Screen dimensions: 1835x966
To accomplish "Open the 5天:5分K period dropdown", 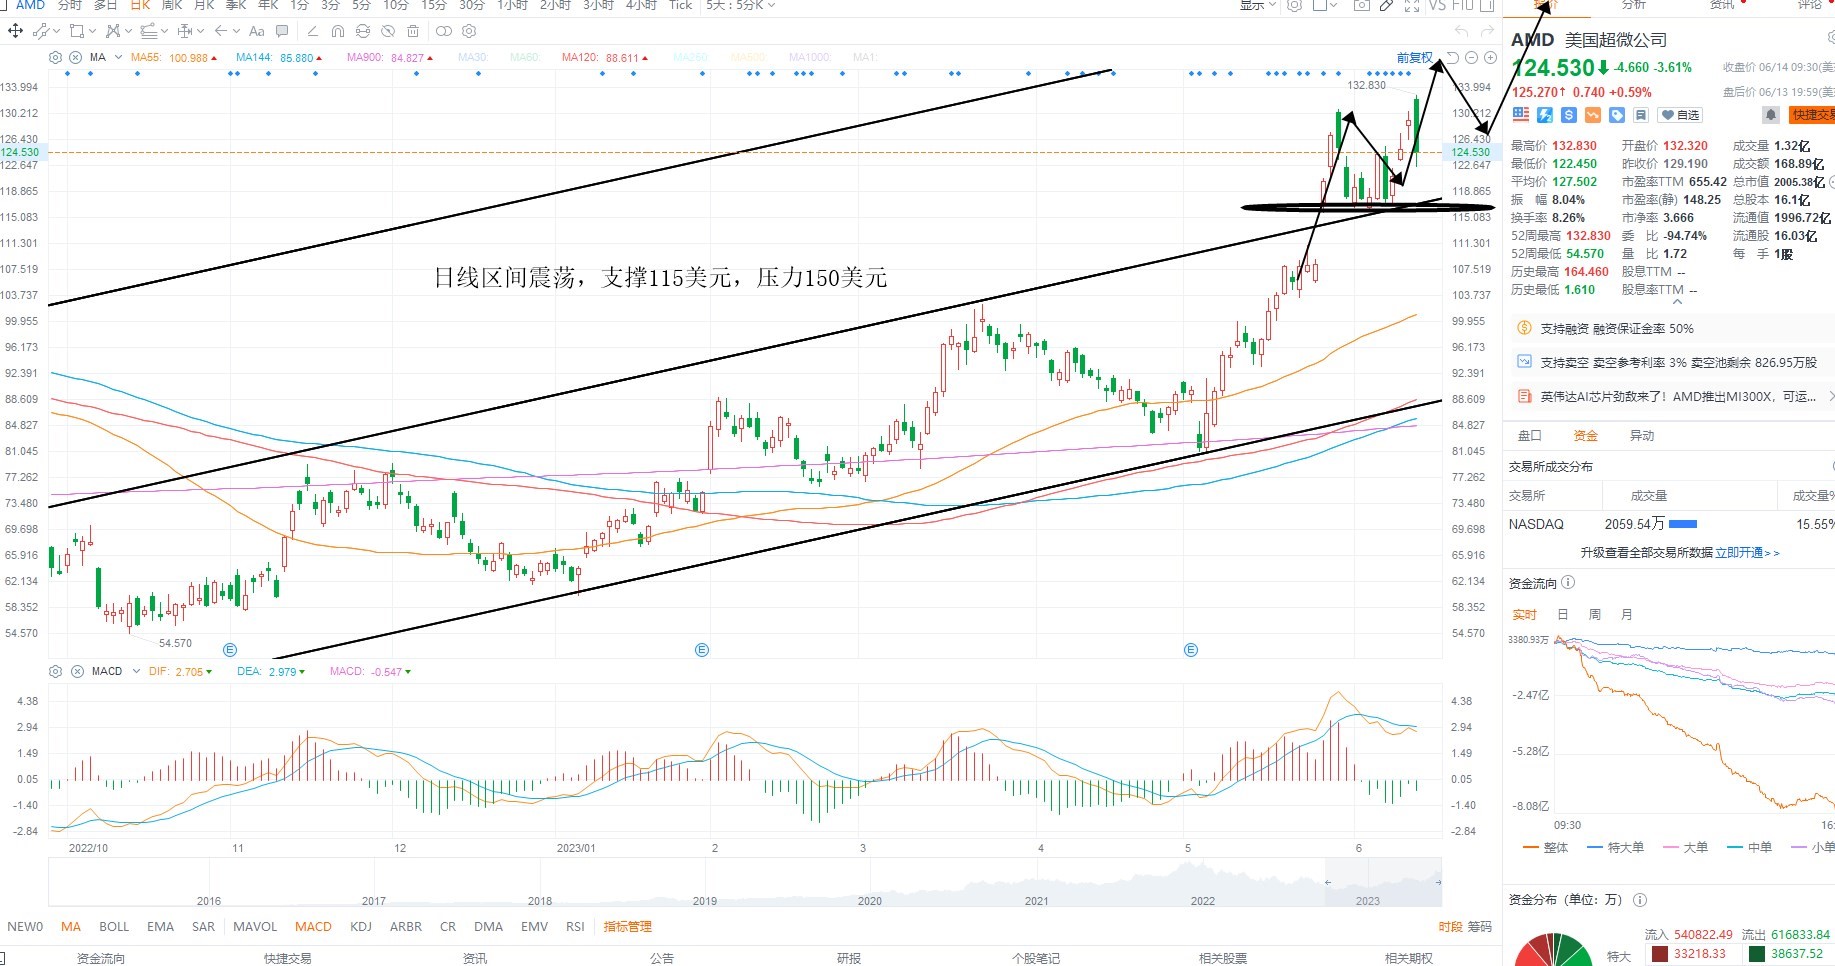I will tap(740, 5).
